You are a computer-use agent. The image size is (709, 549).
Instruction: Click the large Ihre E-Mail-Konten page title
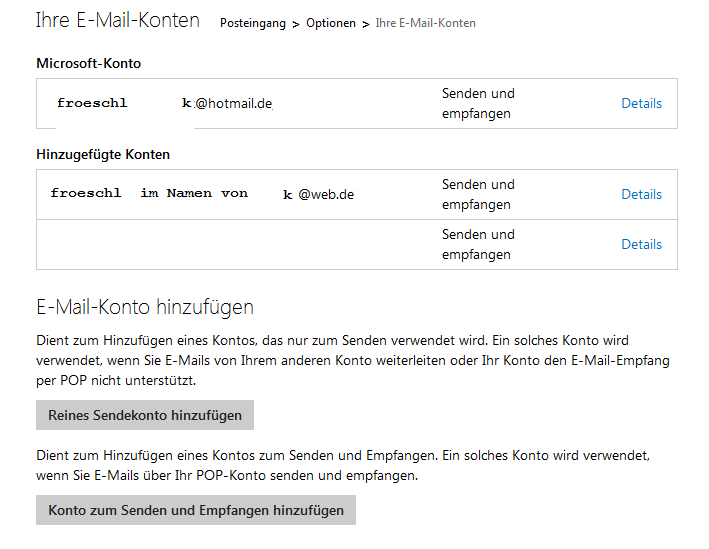118,20
